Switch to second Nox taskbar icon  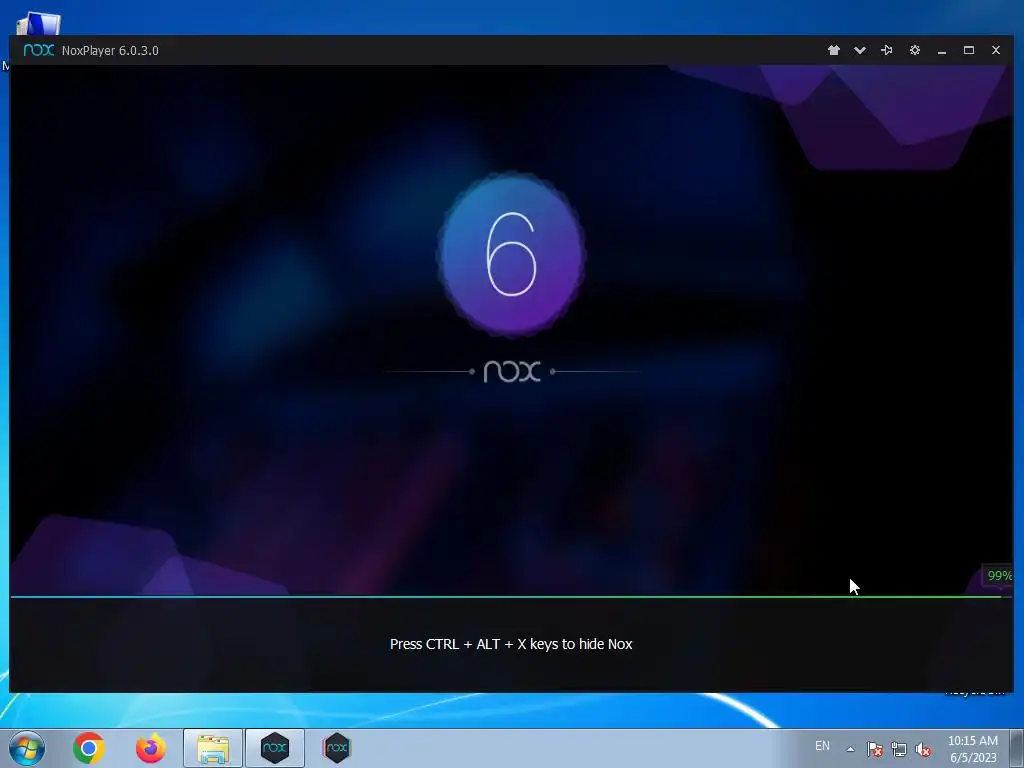coord(336,748)
